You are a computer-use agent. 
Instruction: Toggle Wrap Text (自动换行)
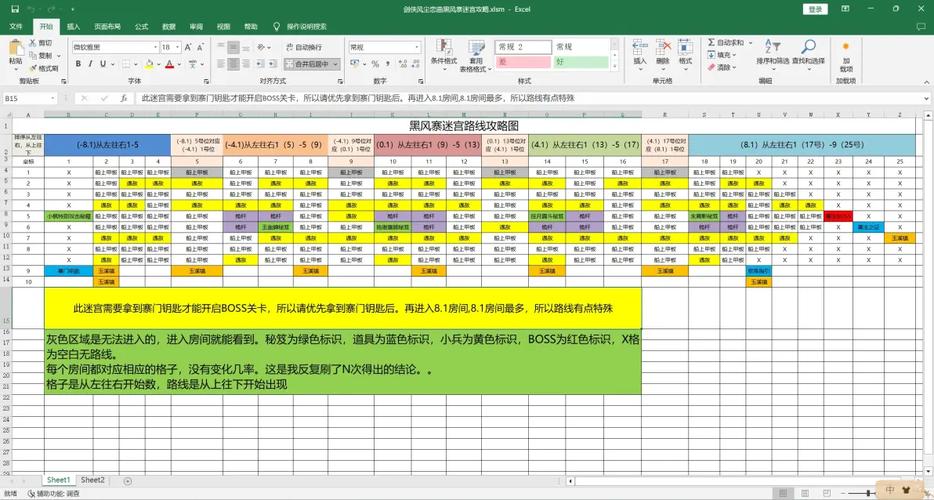point(300,47)
